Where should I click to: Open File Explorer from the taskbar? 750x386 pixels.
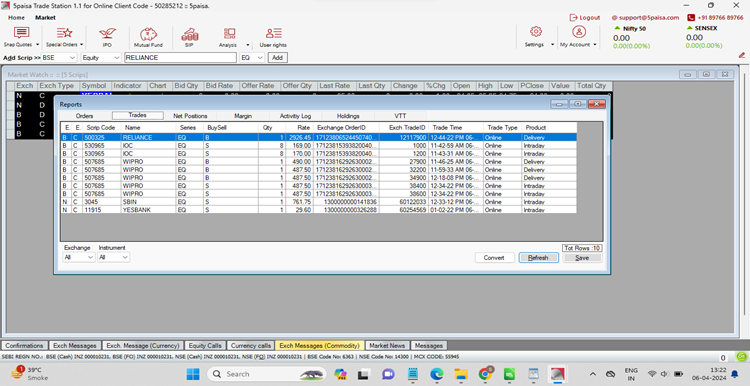point(461,374)
